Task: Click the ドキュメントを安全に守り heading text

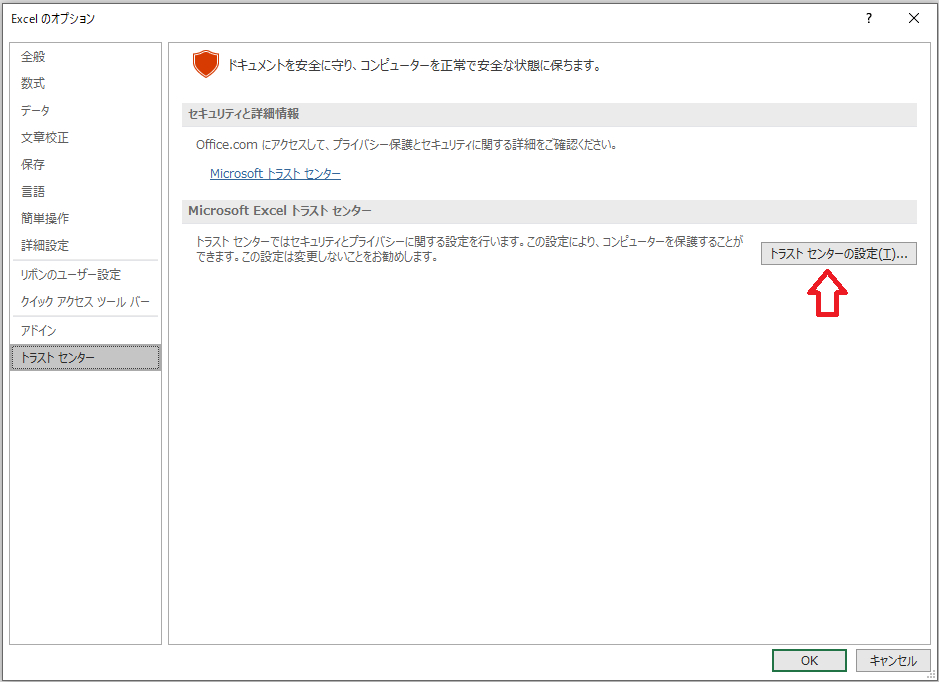Action: pos(414,65)
